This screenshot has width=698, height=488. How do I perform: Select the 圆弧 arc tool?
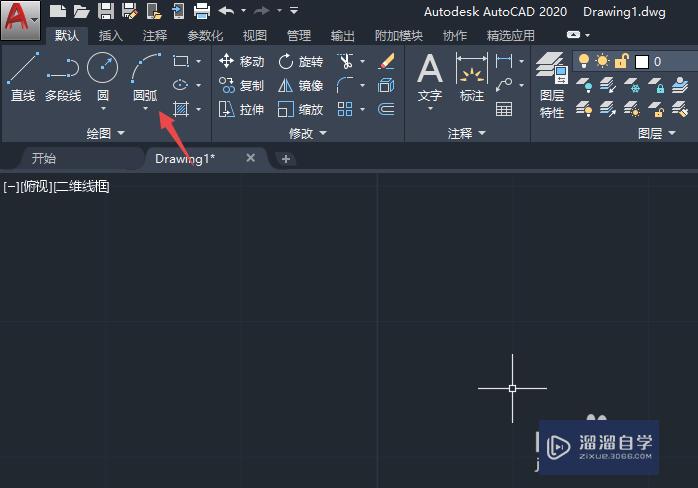click(x=146, y=77)
